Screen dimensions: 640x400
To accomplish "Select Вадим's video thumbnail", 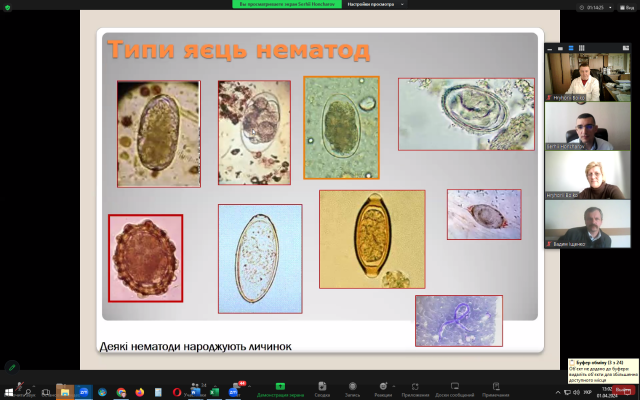I will click(588, 224).
